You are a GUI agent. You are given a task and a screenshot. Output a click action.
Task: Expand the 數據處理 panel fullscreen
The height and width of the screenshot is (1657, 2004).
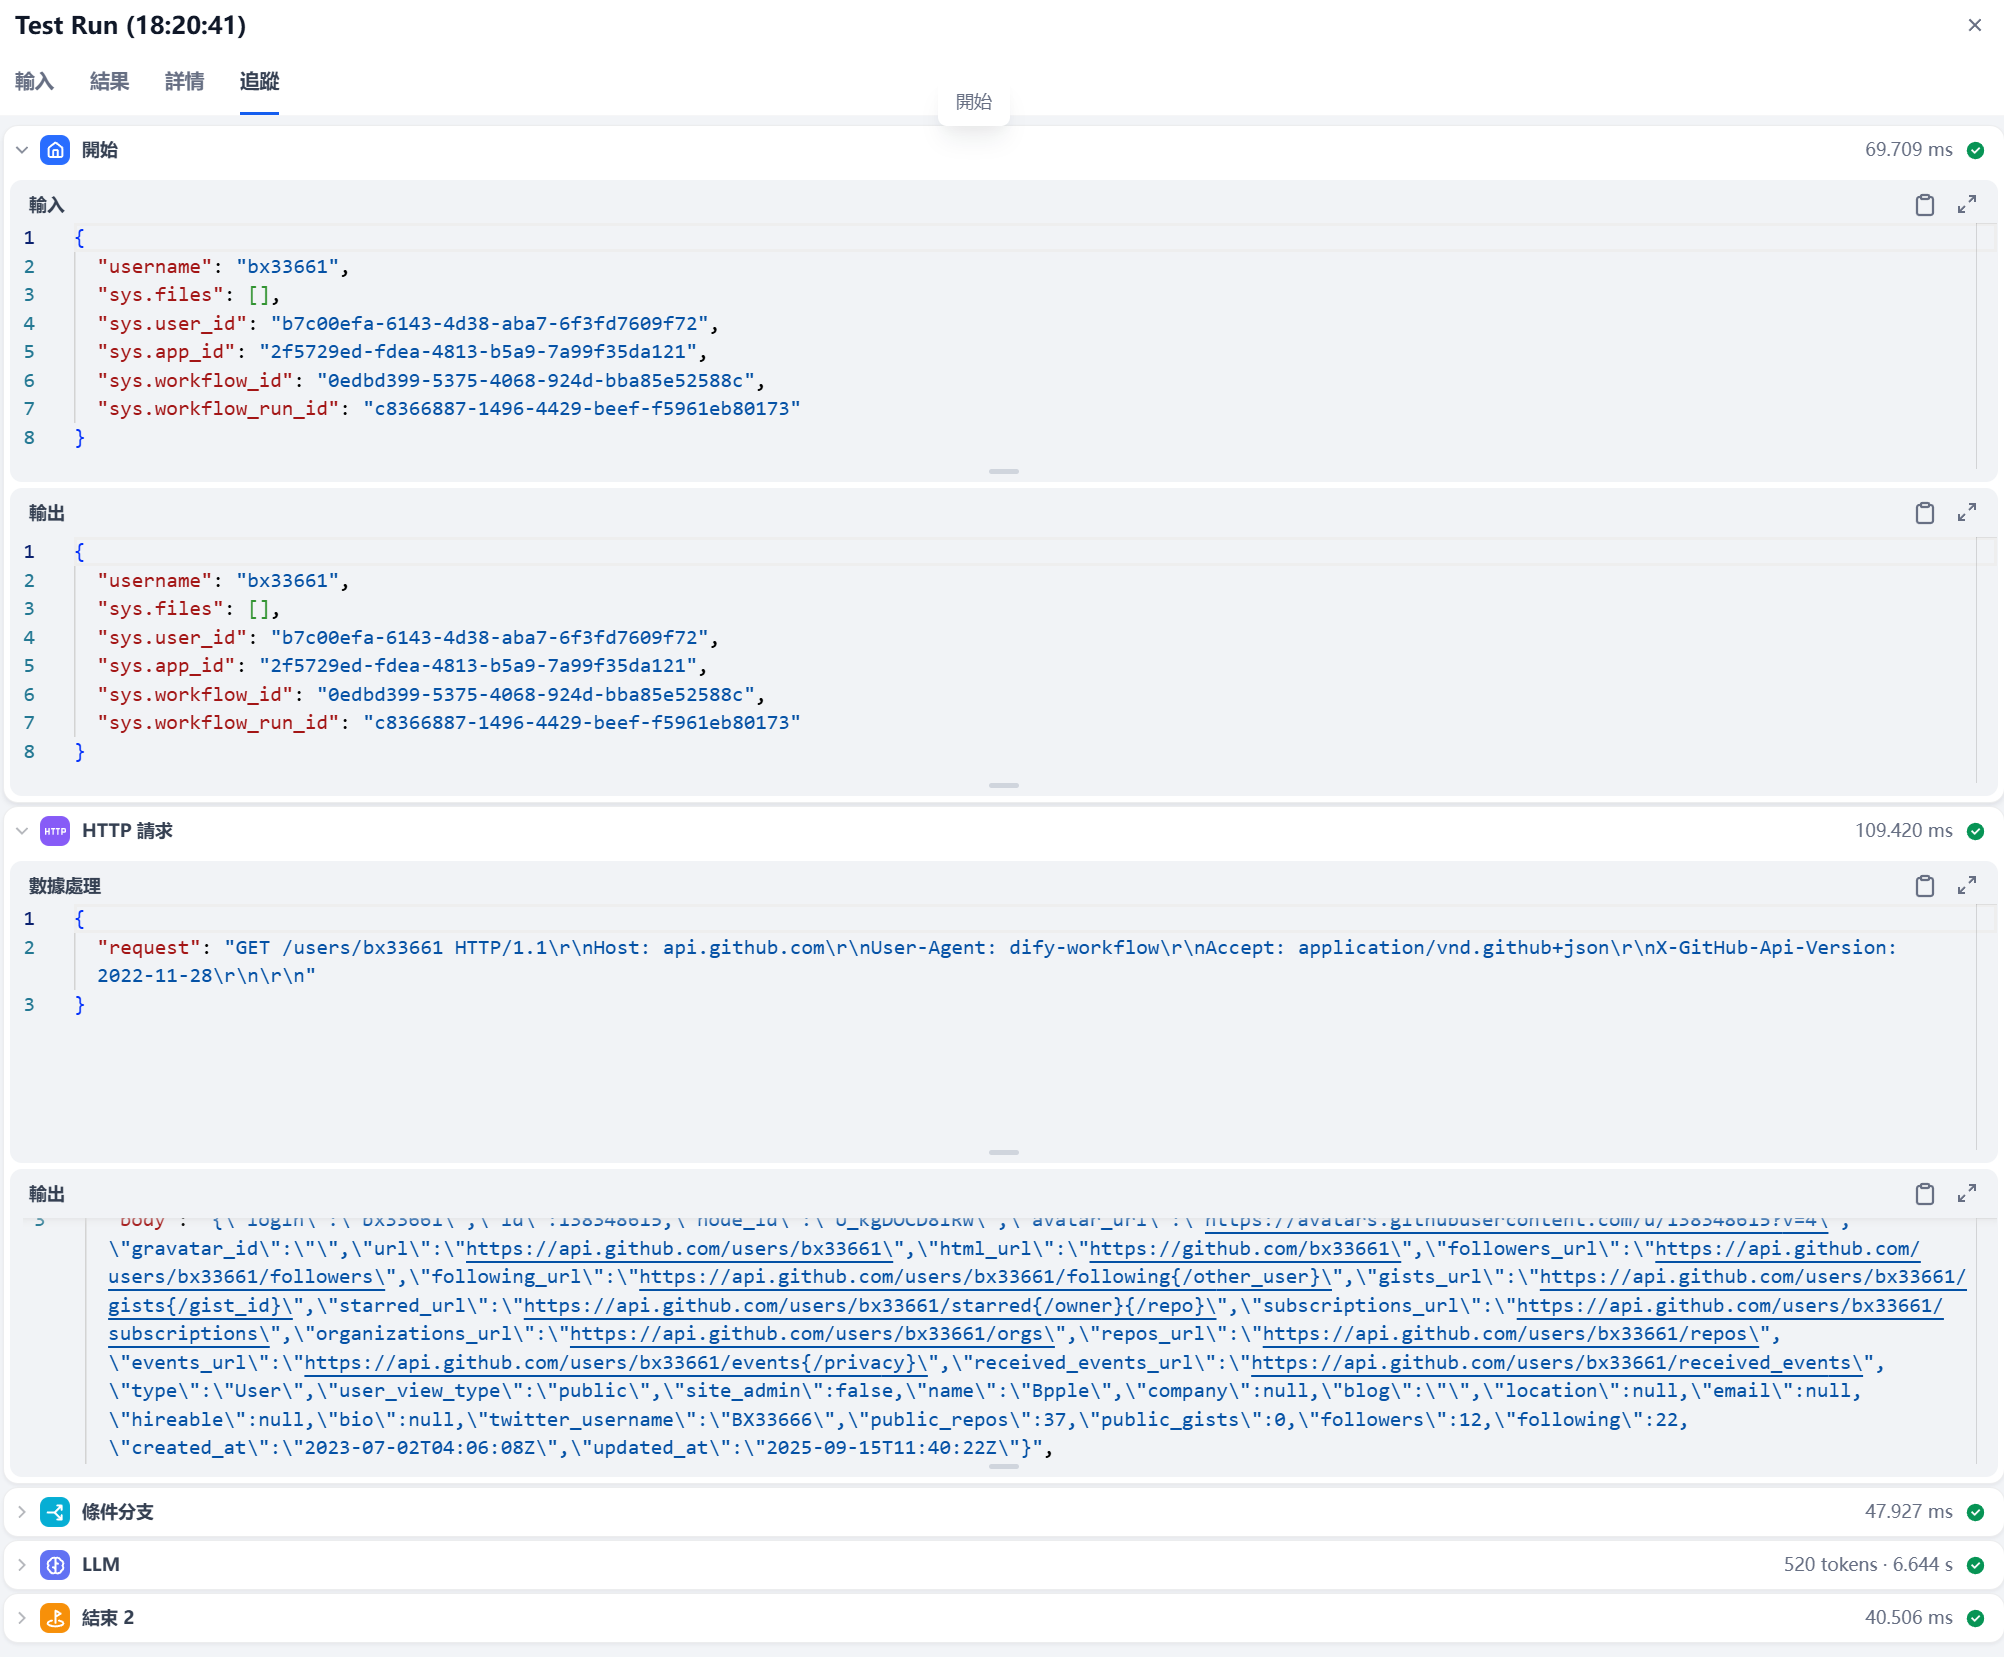click(1966, 886)
